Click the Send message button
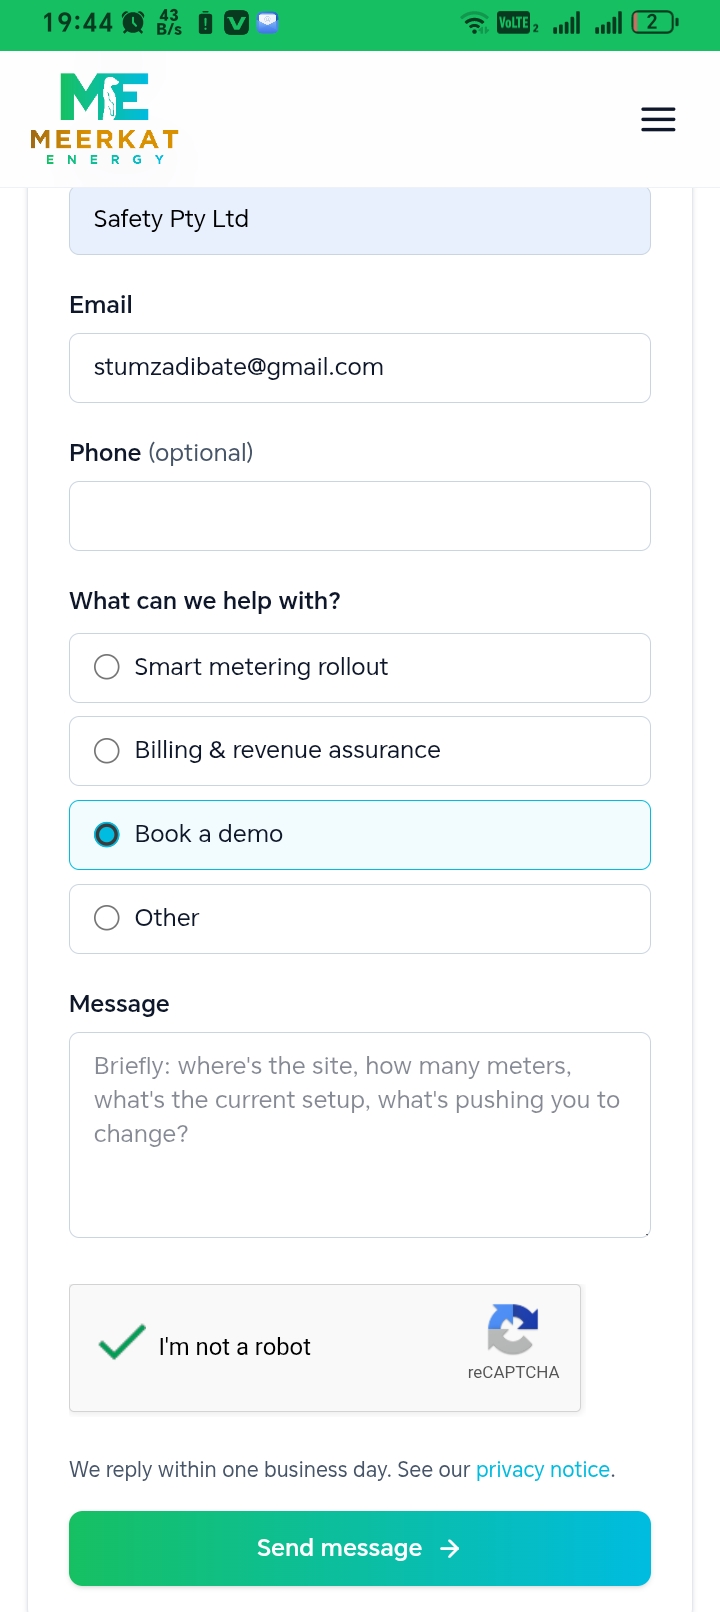Image resolution: width=720 pixels, height=1612 pixels. click(360, 1548)
